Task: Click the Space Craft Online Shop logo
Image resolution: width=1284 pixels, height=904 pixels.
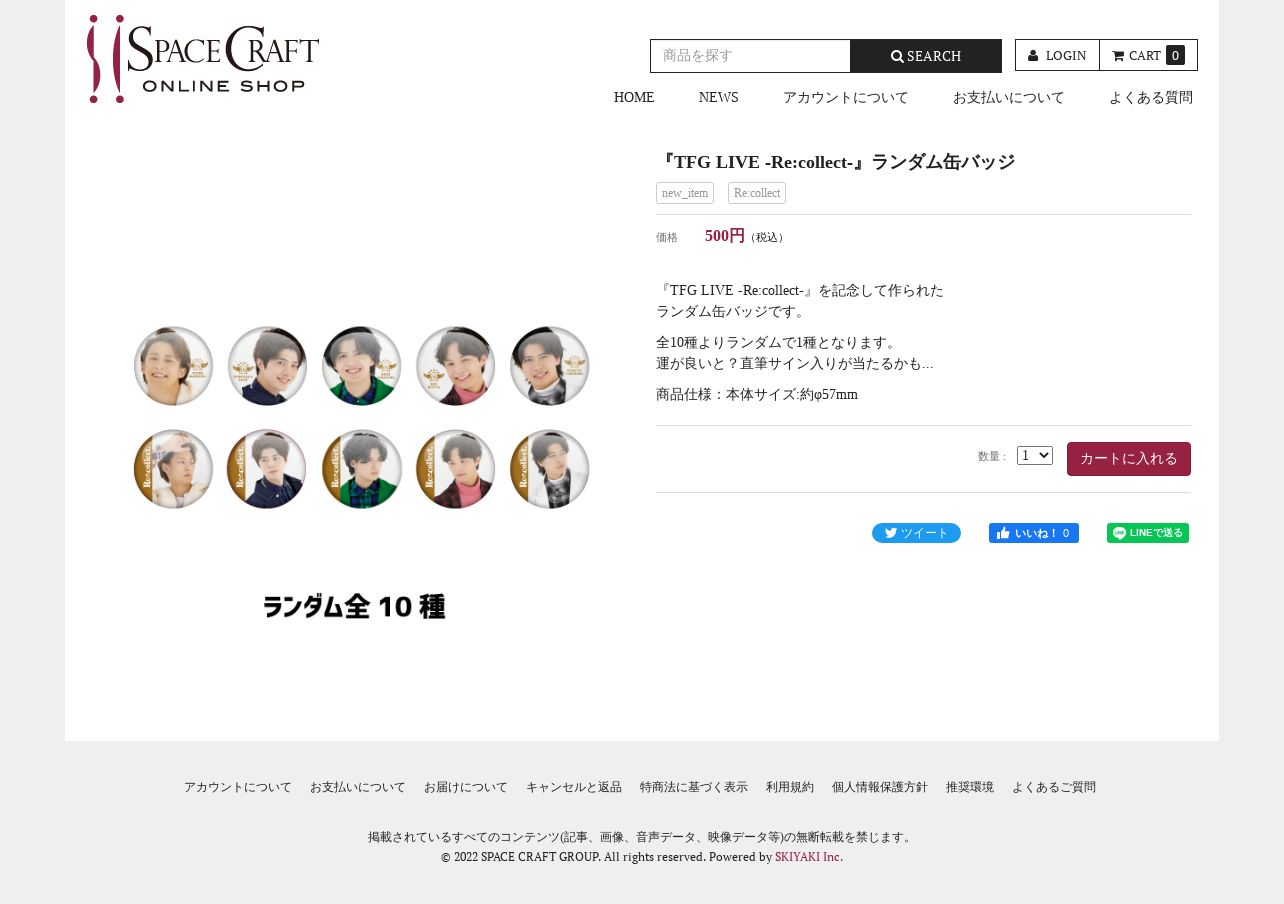Action: pos(203,59)
